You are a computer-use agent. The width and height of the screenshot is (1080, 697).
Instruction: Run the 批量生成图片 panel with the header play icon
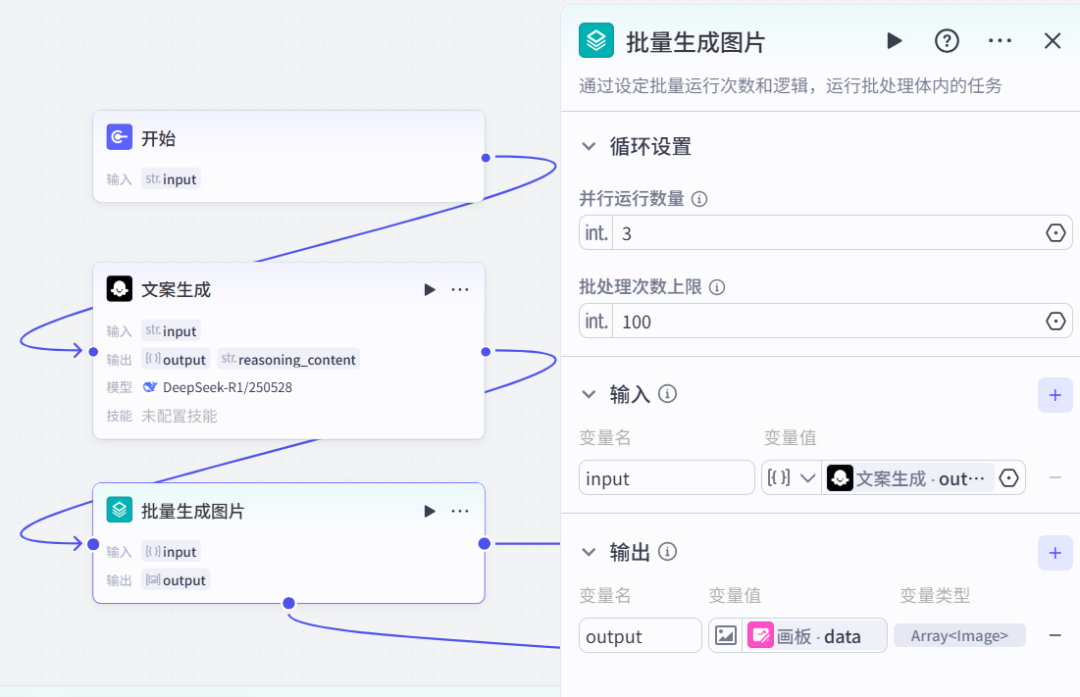click(894, 41)
